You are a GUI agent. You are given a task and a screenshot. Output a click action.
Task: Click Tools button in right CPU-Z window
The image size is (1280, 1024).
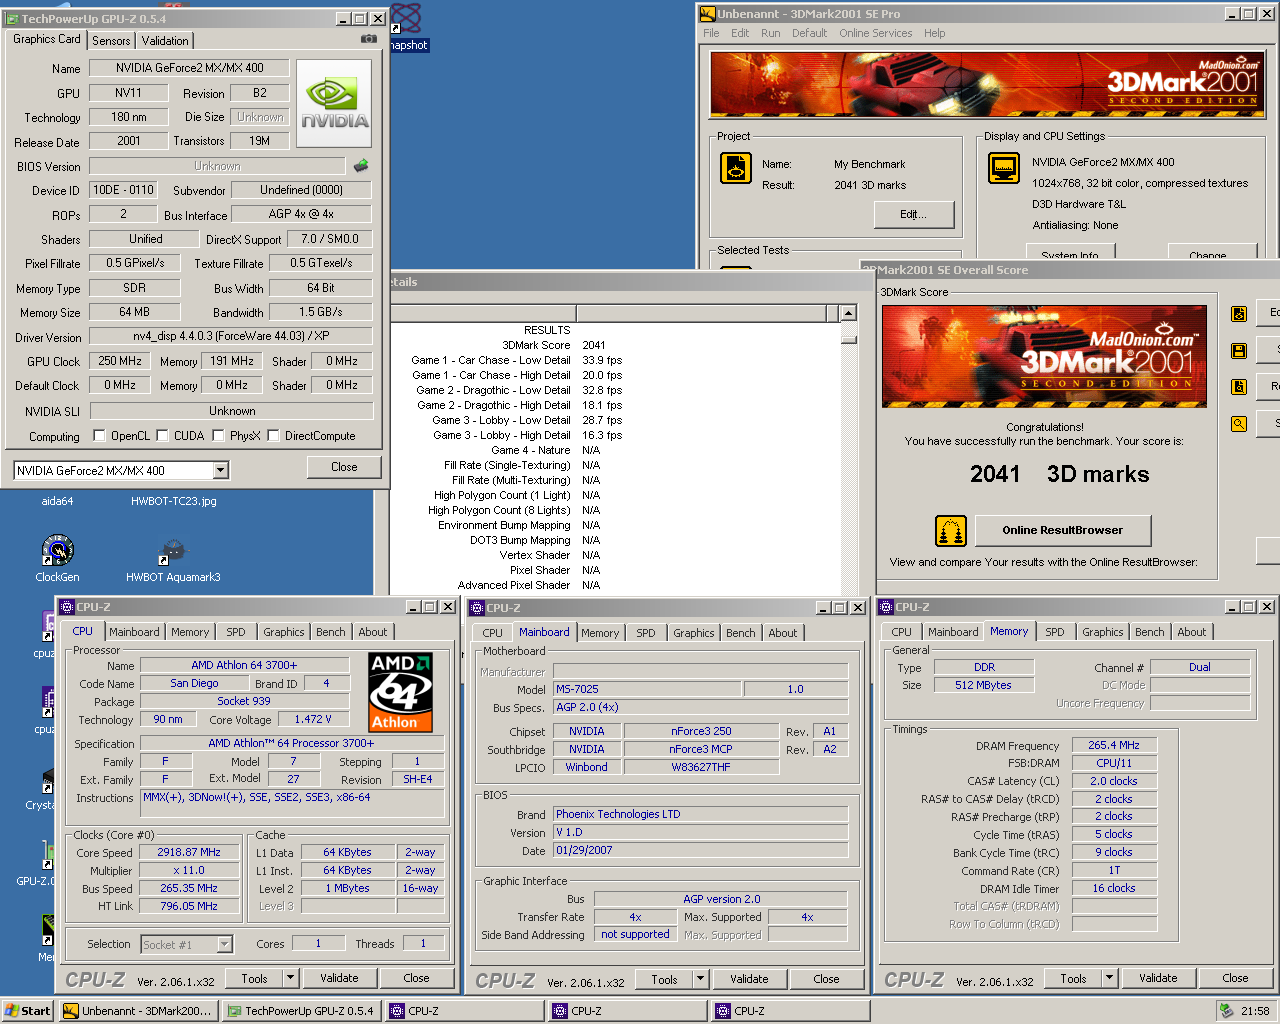(1073, 978)
